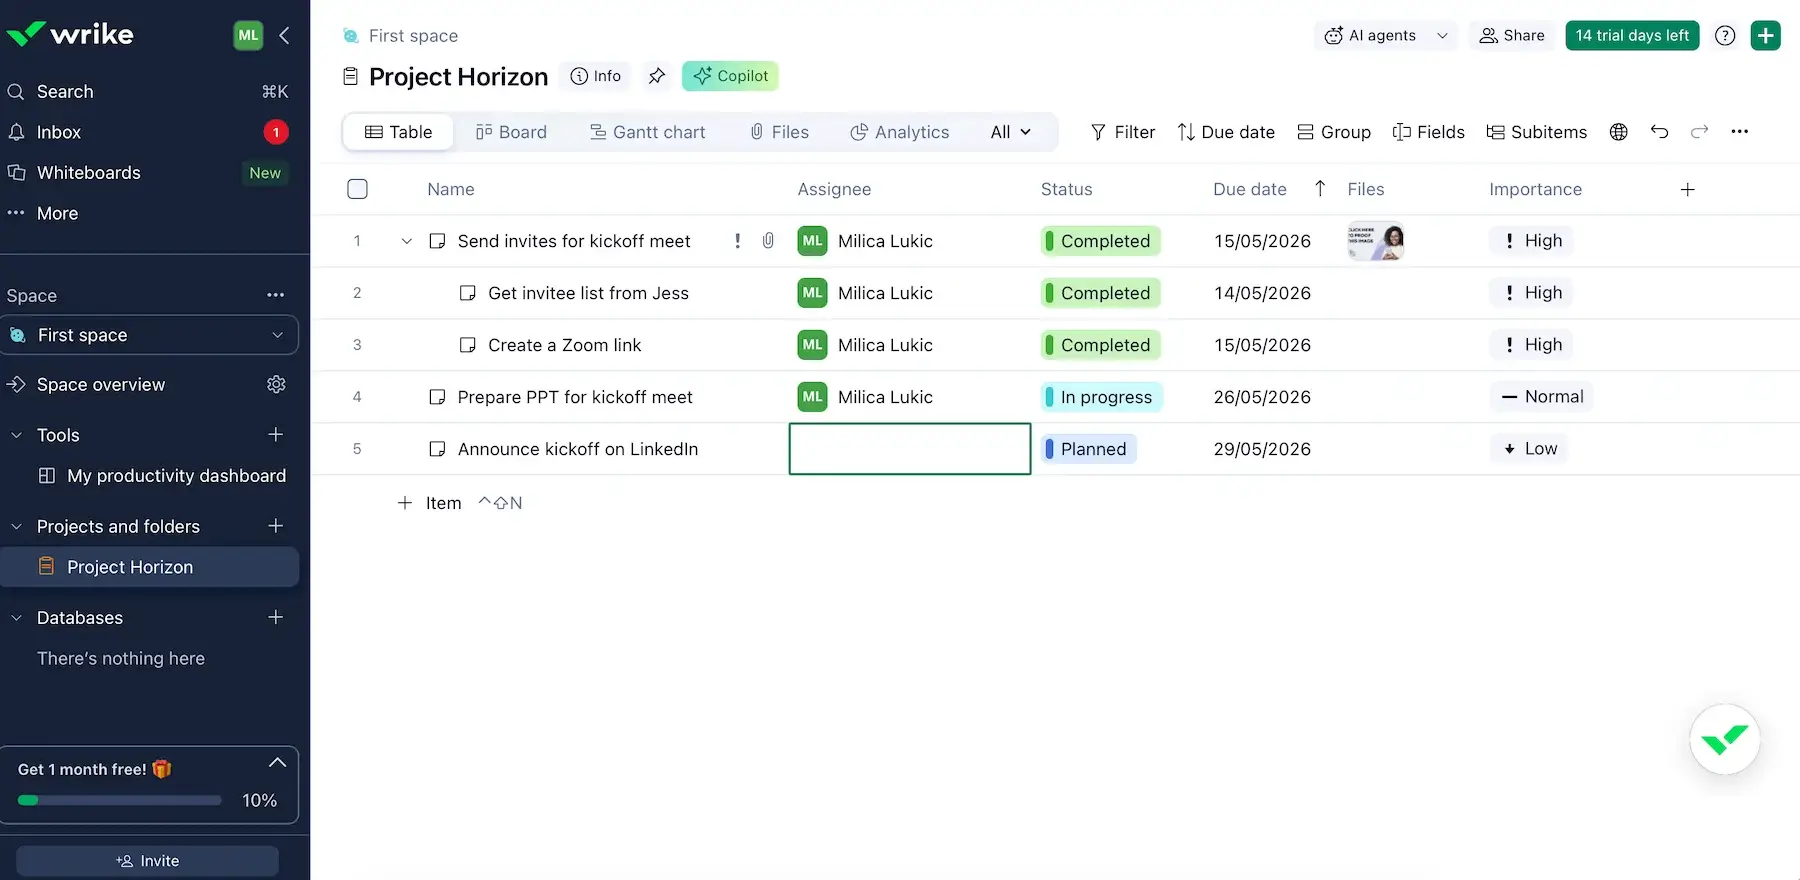Image resolution: width=1800 pixels, height=880 pixels.
Task: Collapse the Projects and folders section
Action: [16, 526]
